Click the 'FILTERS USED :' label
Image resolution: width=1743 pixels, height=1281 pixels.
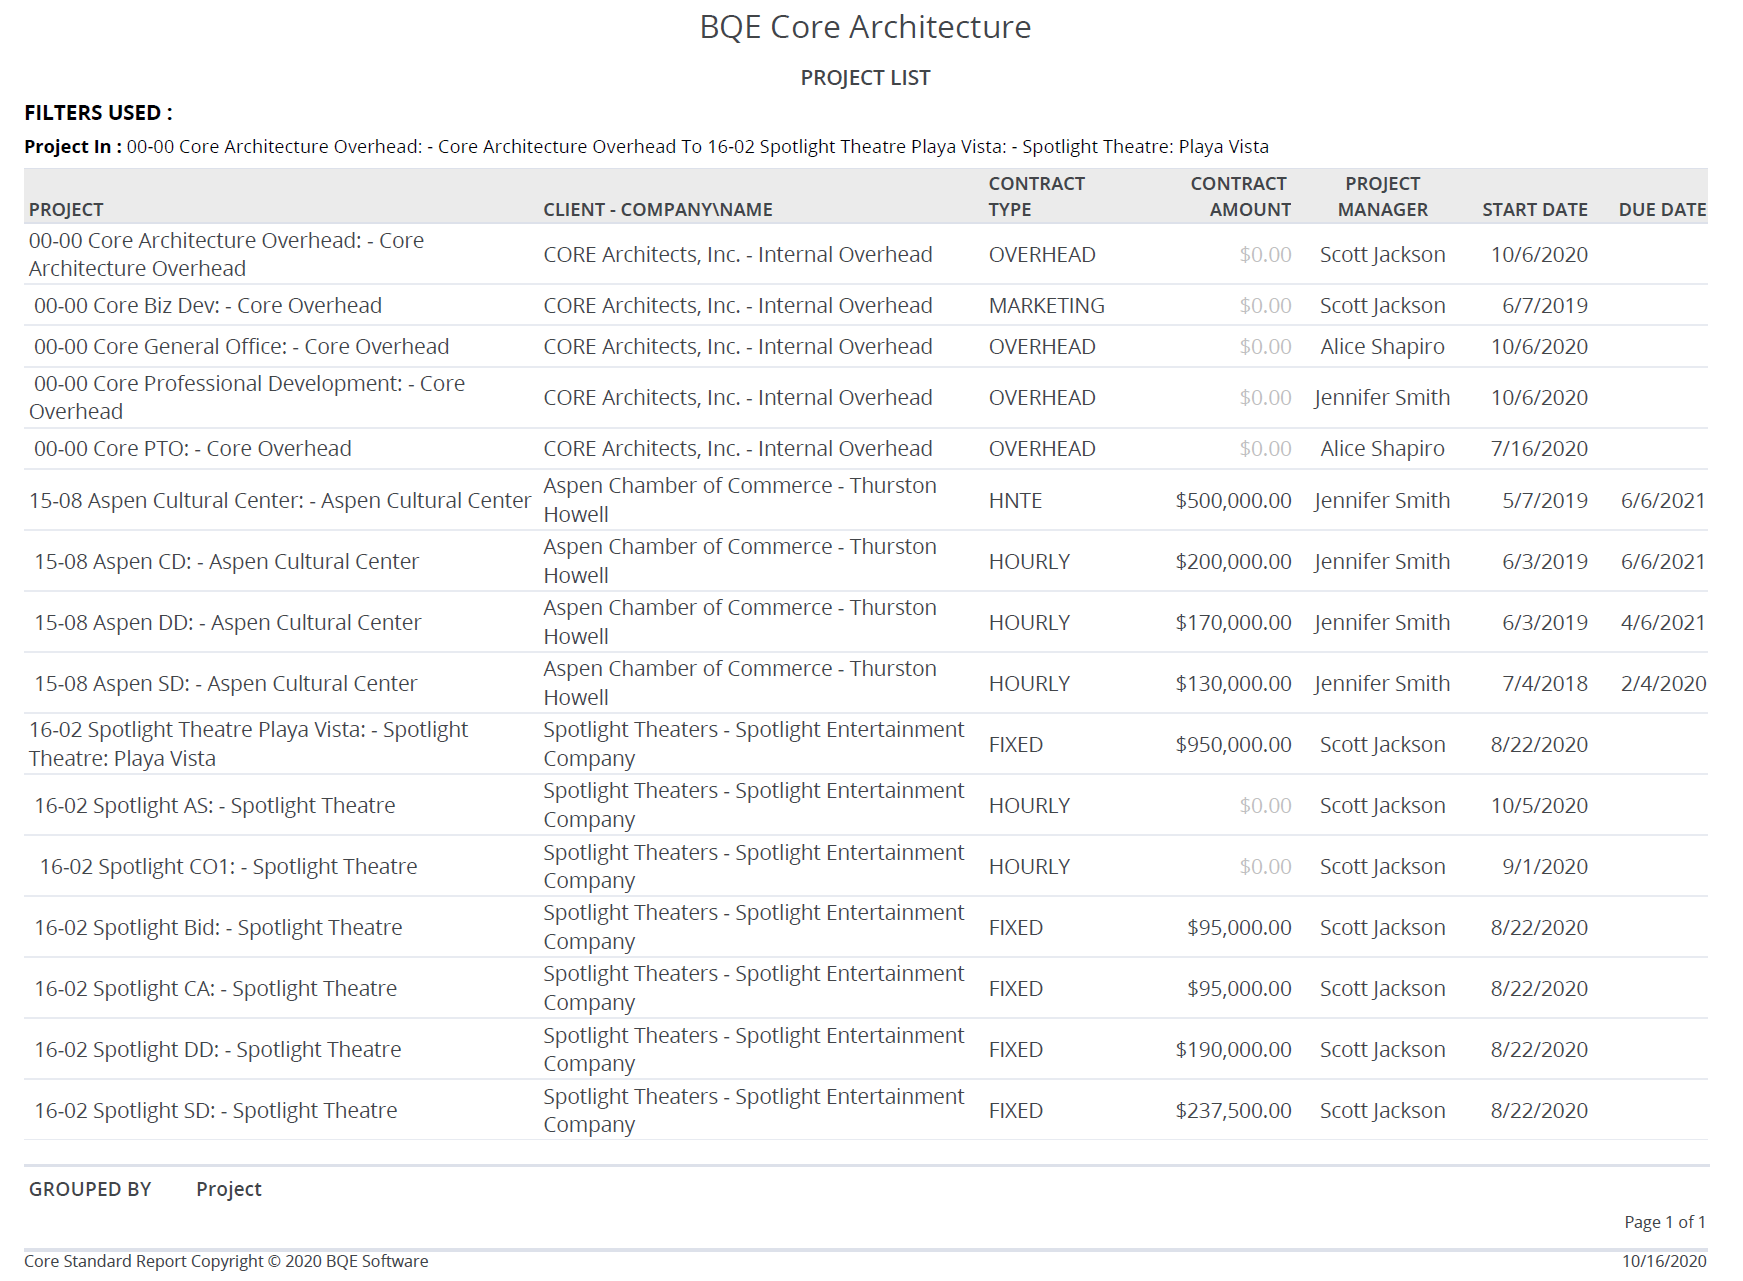coord(98,113)
